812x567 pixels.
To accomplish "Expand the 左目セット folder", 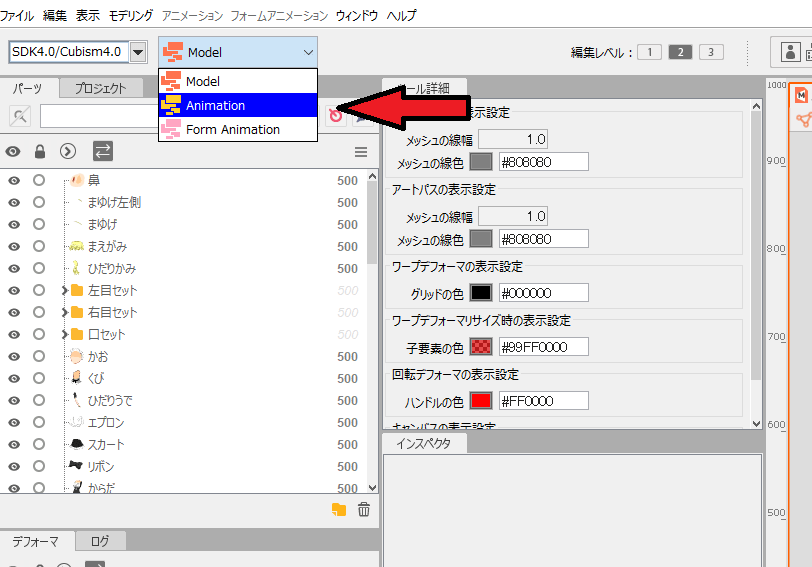I will click(x=65, y=290).
